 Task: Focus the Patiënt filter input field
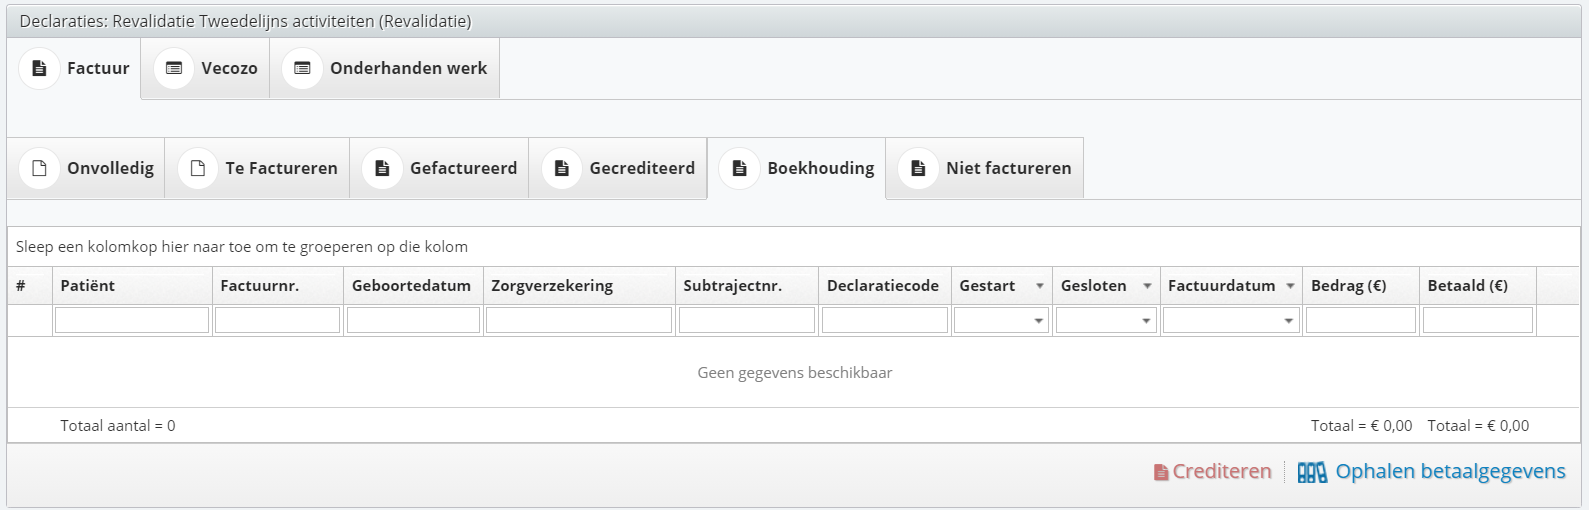(132, 320)
